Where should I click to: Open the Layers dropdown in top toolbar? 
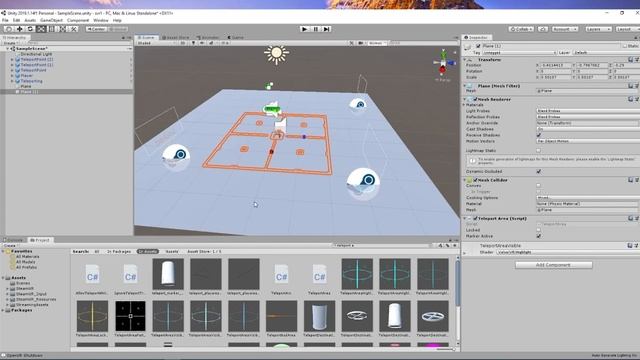[598, 29]
